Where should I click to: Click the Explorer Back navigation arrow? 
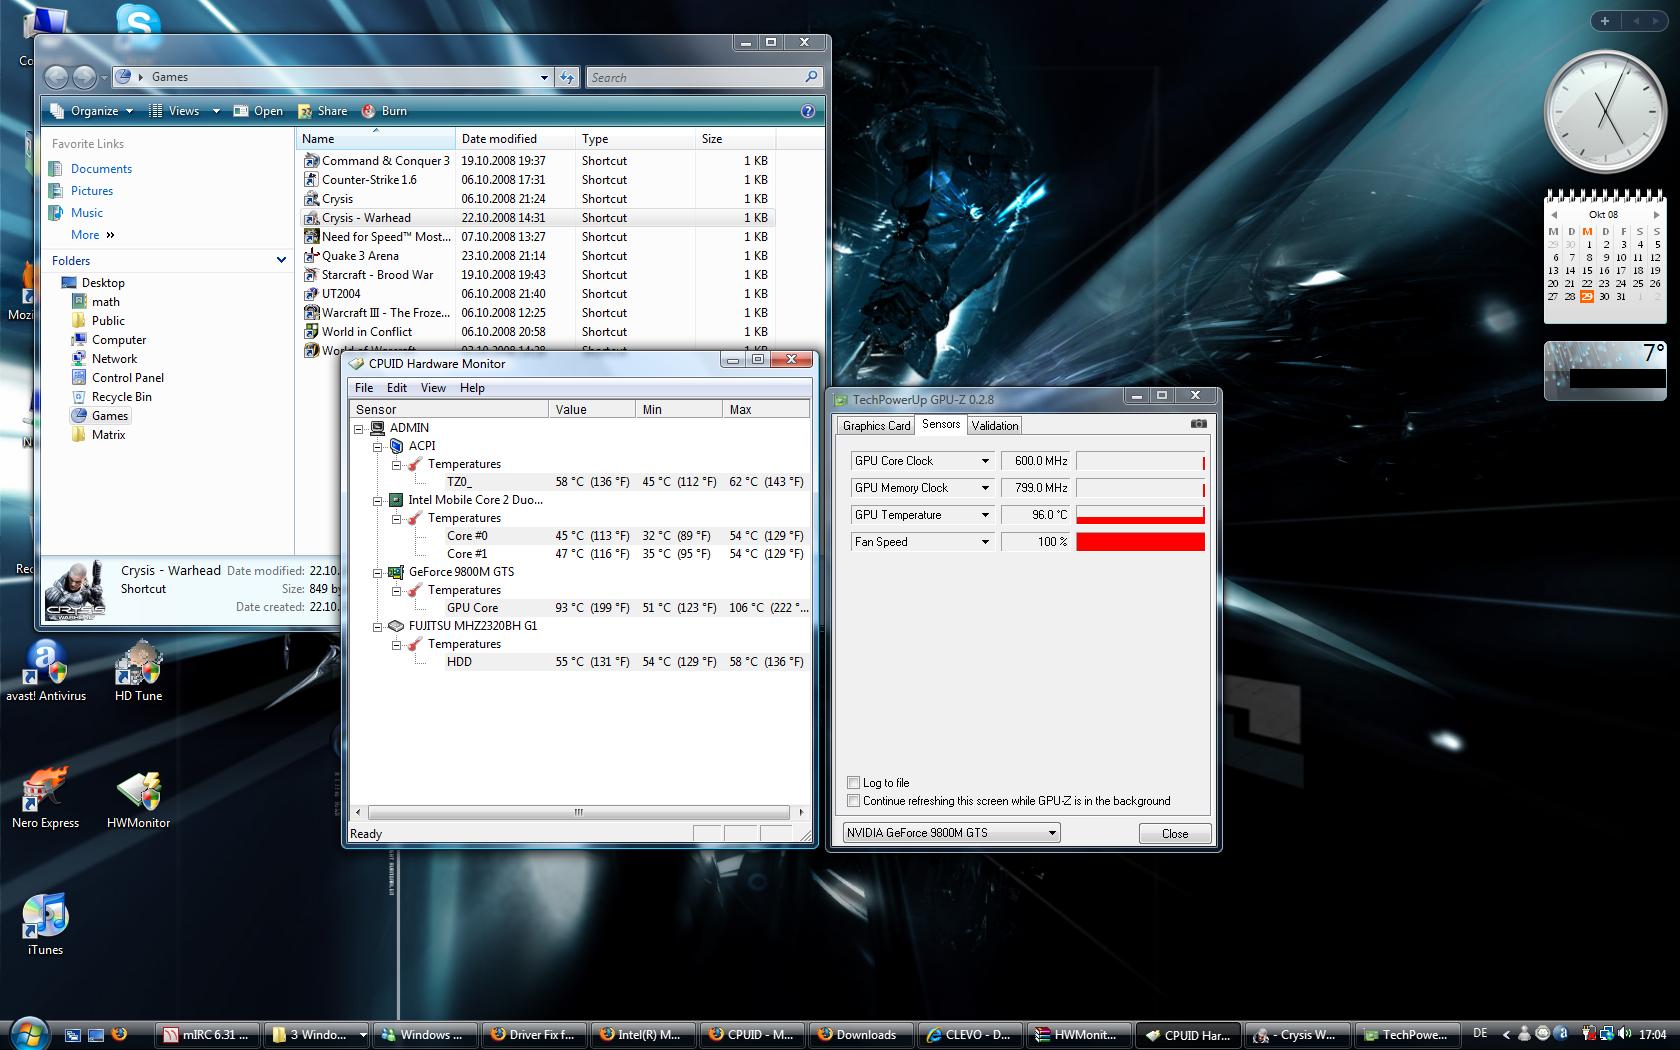pyautogui.click(x=57, y=77)
